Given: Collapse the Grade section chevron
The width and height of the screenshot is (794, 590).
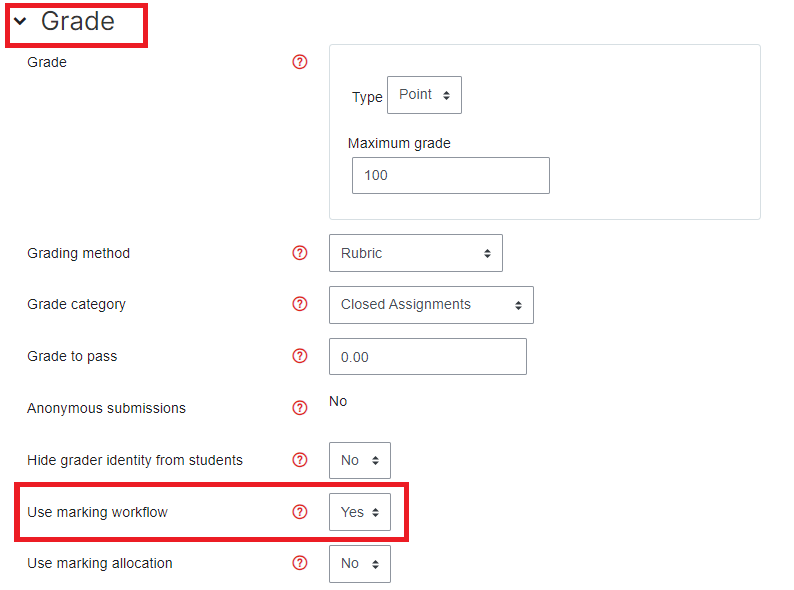Looking at the screenshot, I should point(20,21).
